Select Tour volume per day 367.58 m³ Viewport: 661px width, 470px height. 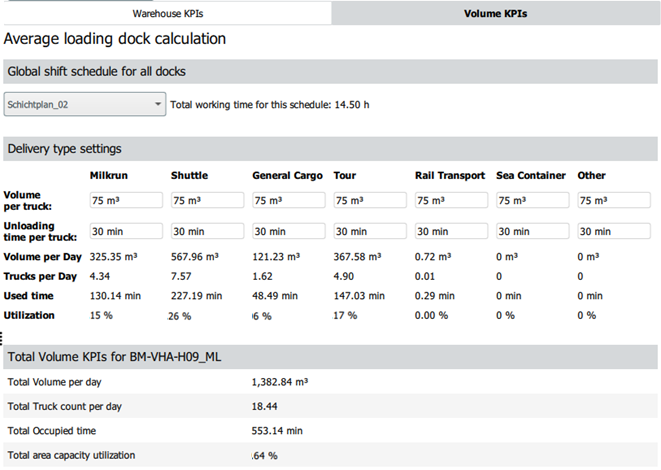point(357,257)
